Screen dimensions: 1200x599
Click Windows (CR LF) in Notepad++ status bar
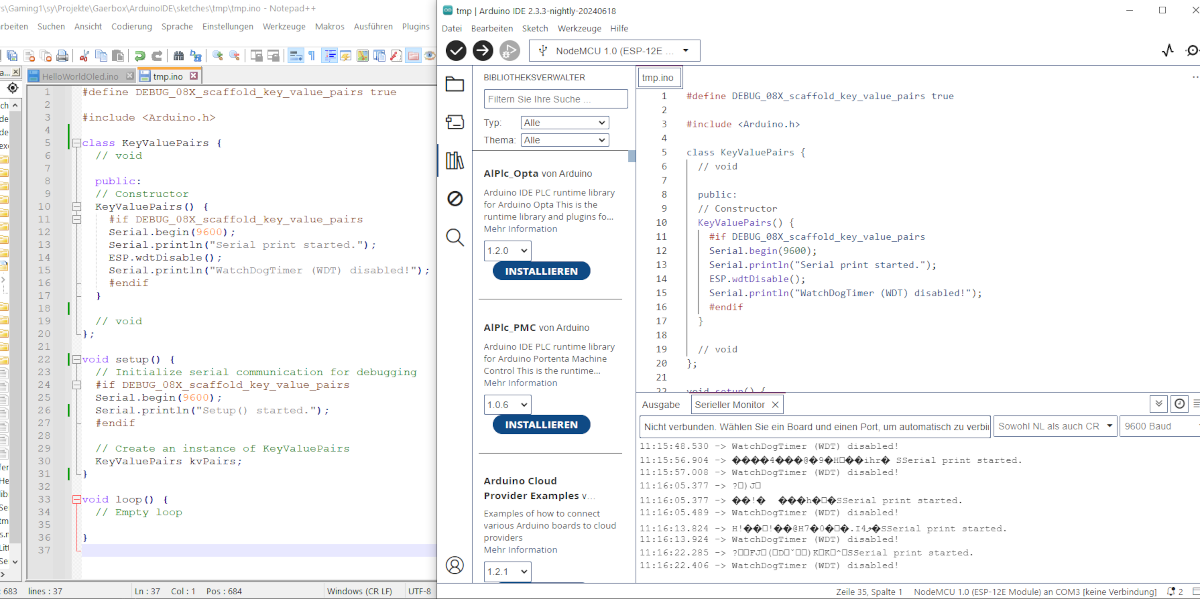pos(359,591)
